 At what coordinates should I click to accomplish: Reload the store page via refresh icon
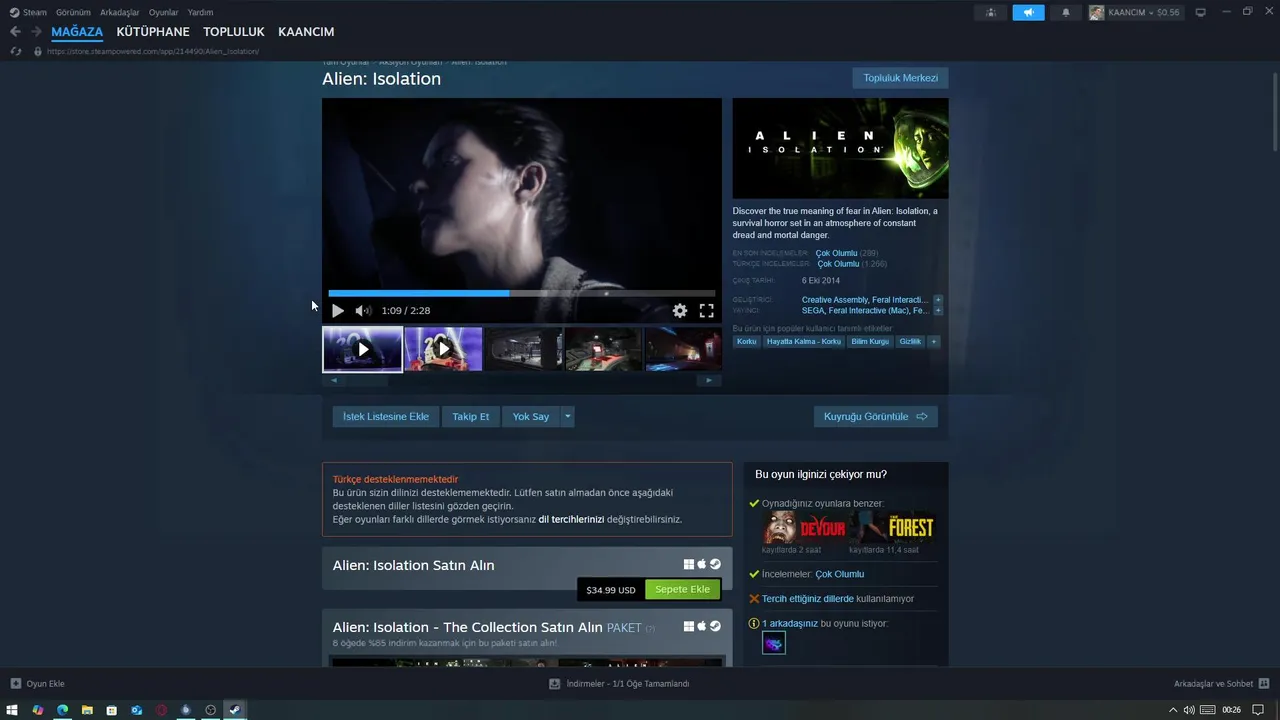click(x=15, y=51)
